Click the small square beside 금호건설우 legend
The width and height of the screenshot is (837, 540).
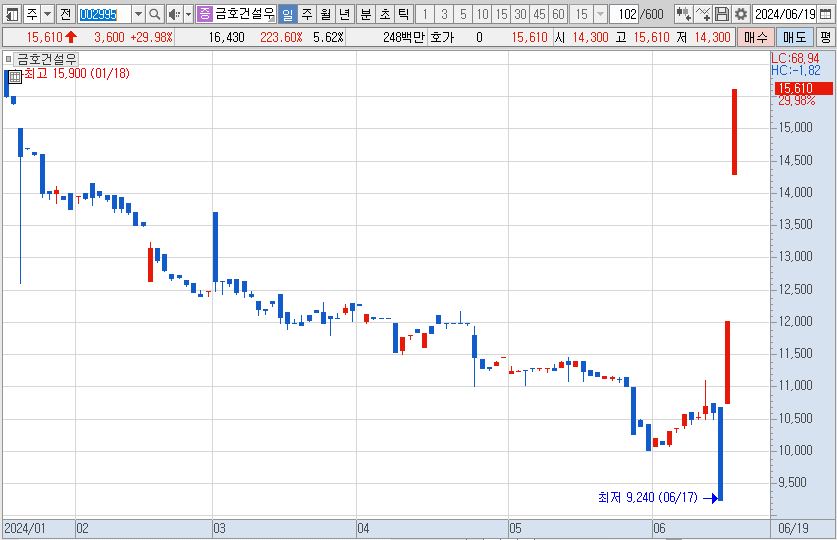(x=8, y=59)
